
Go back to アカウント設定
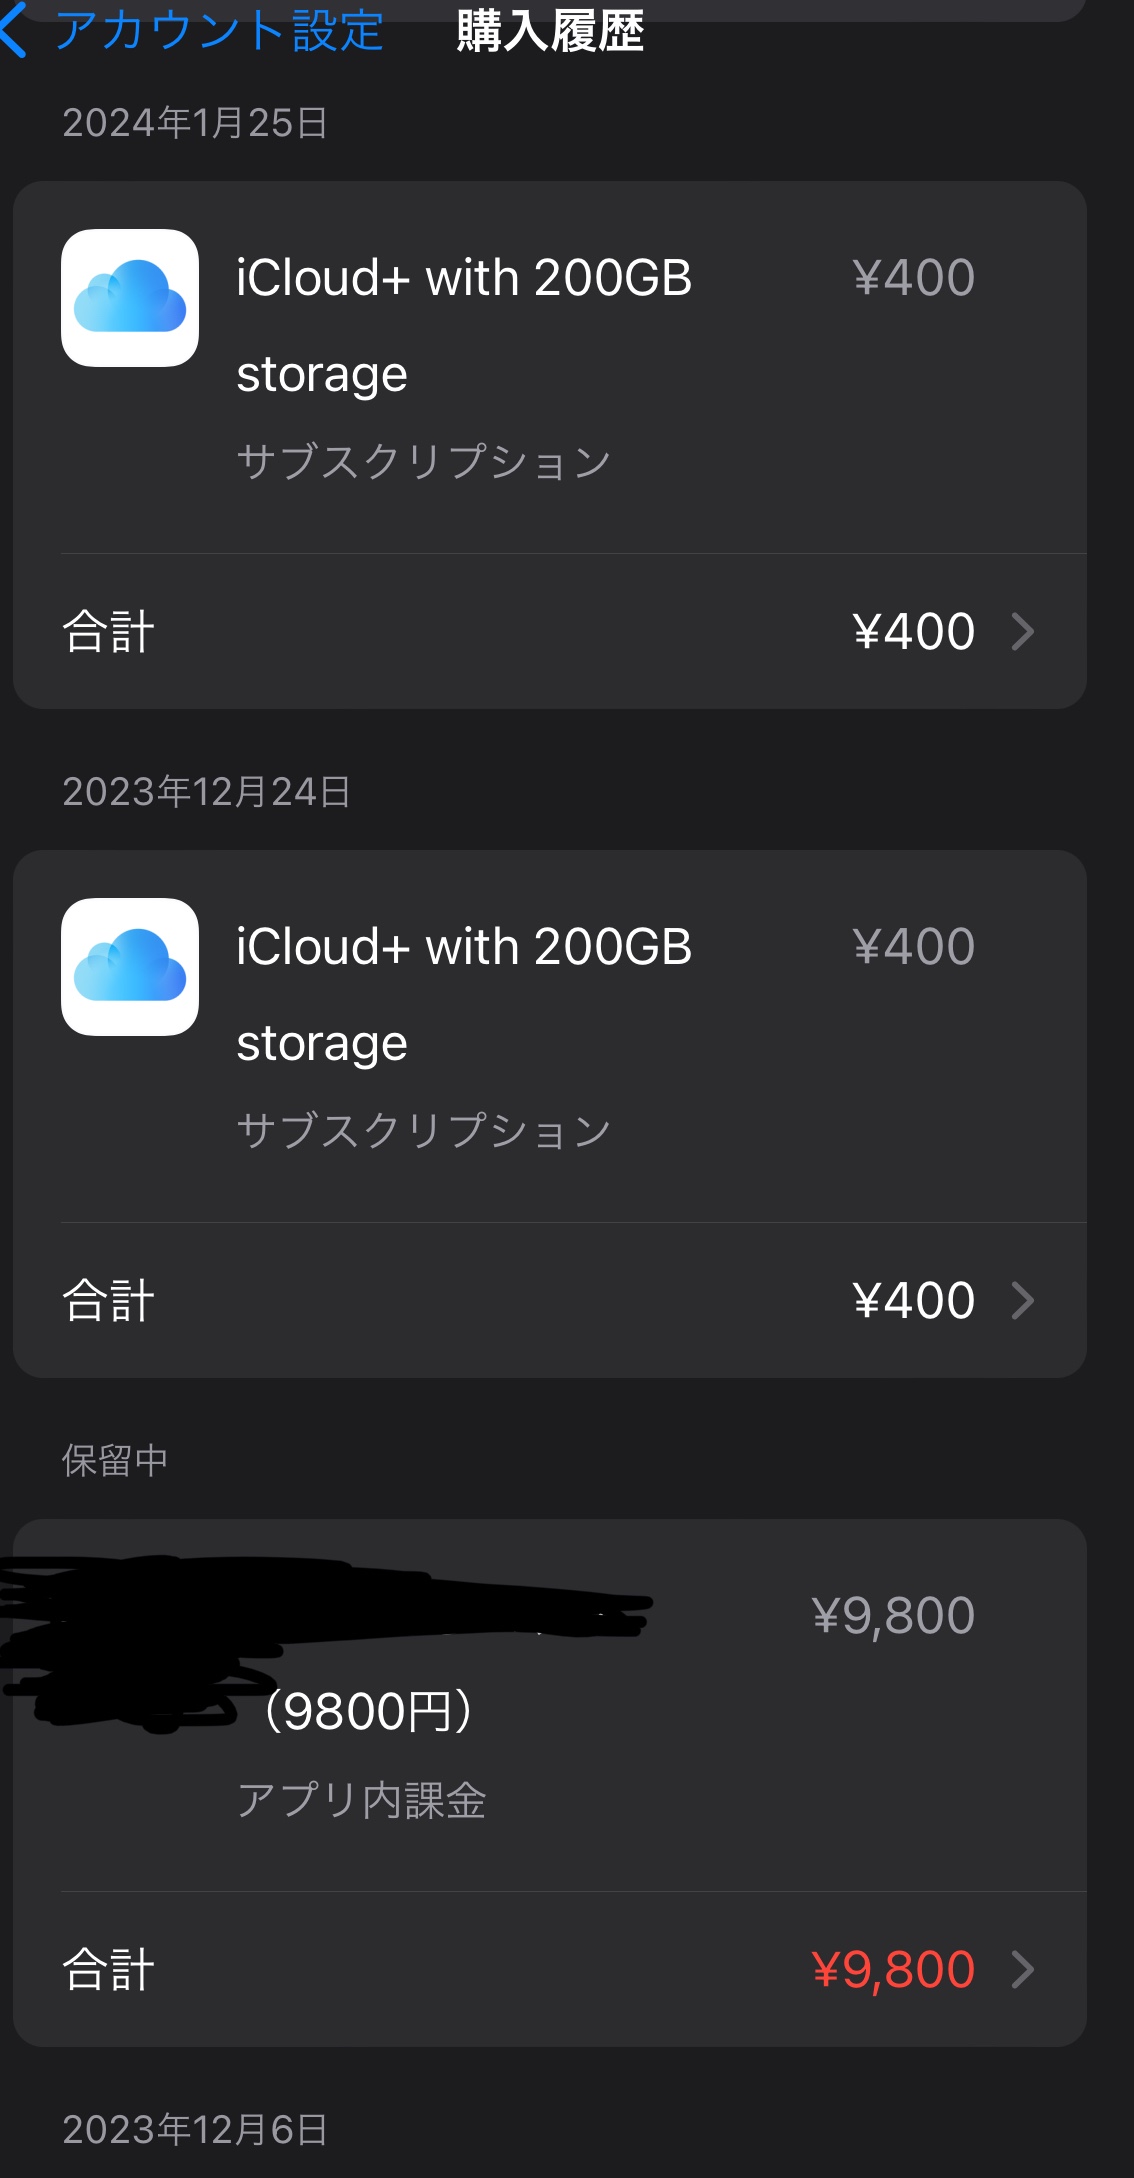pyautogui.click(x=218, y=30)
